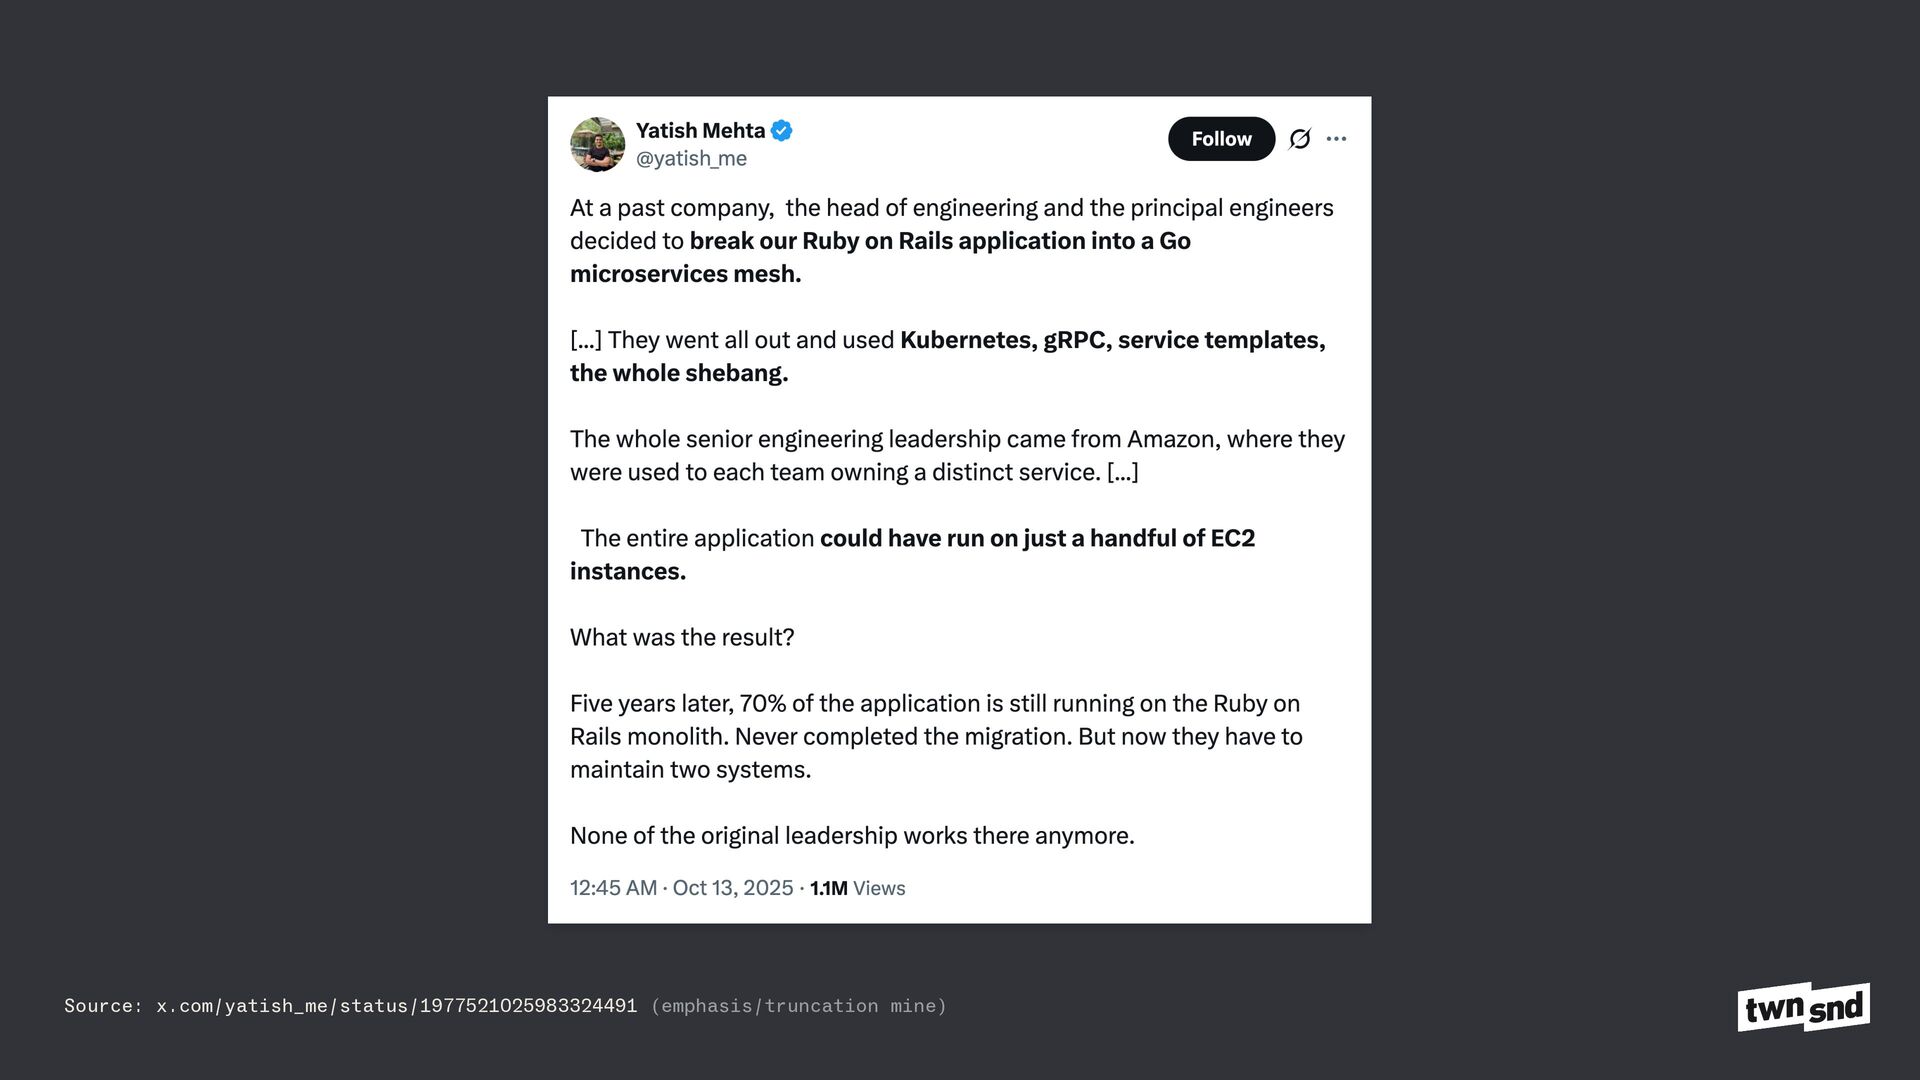
Task: Click bold text "Kubernetes, gRPC, service templates"
Action: (x=1112, y=340)
